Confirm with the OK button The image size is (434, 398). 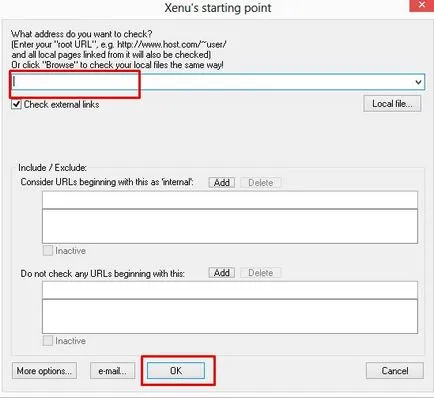point(176,371)
